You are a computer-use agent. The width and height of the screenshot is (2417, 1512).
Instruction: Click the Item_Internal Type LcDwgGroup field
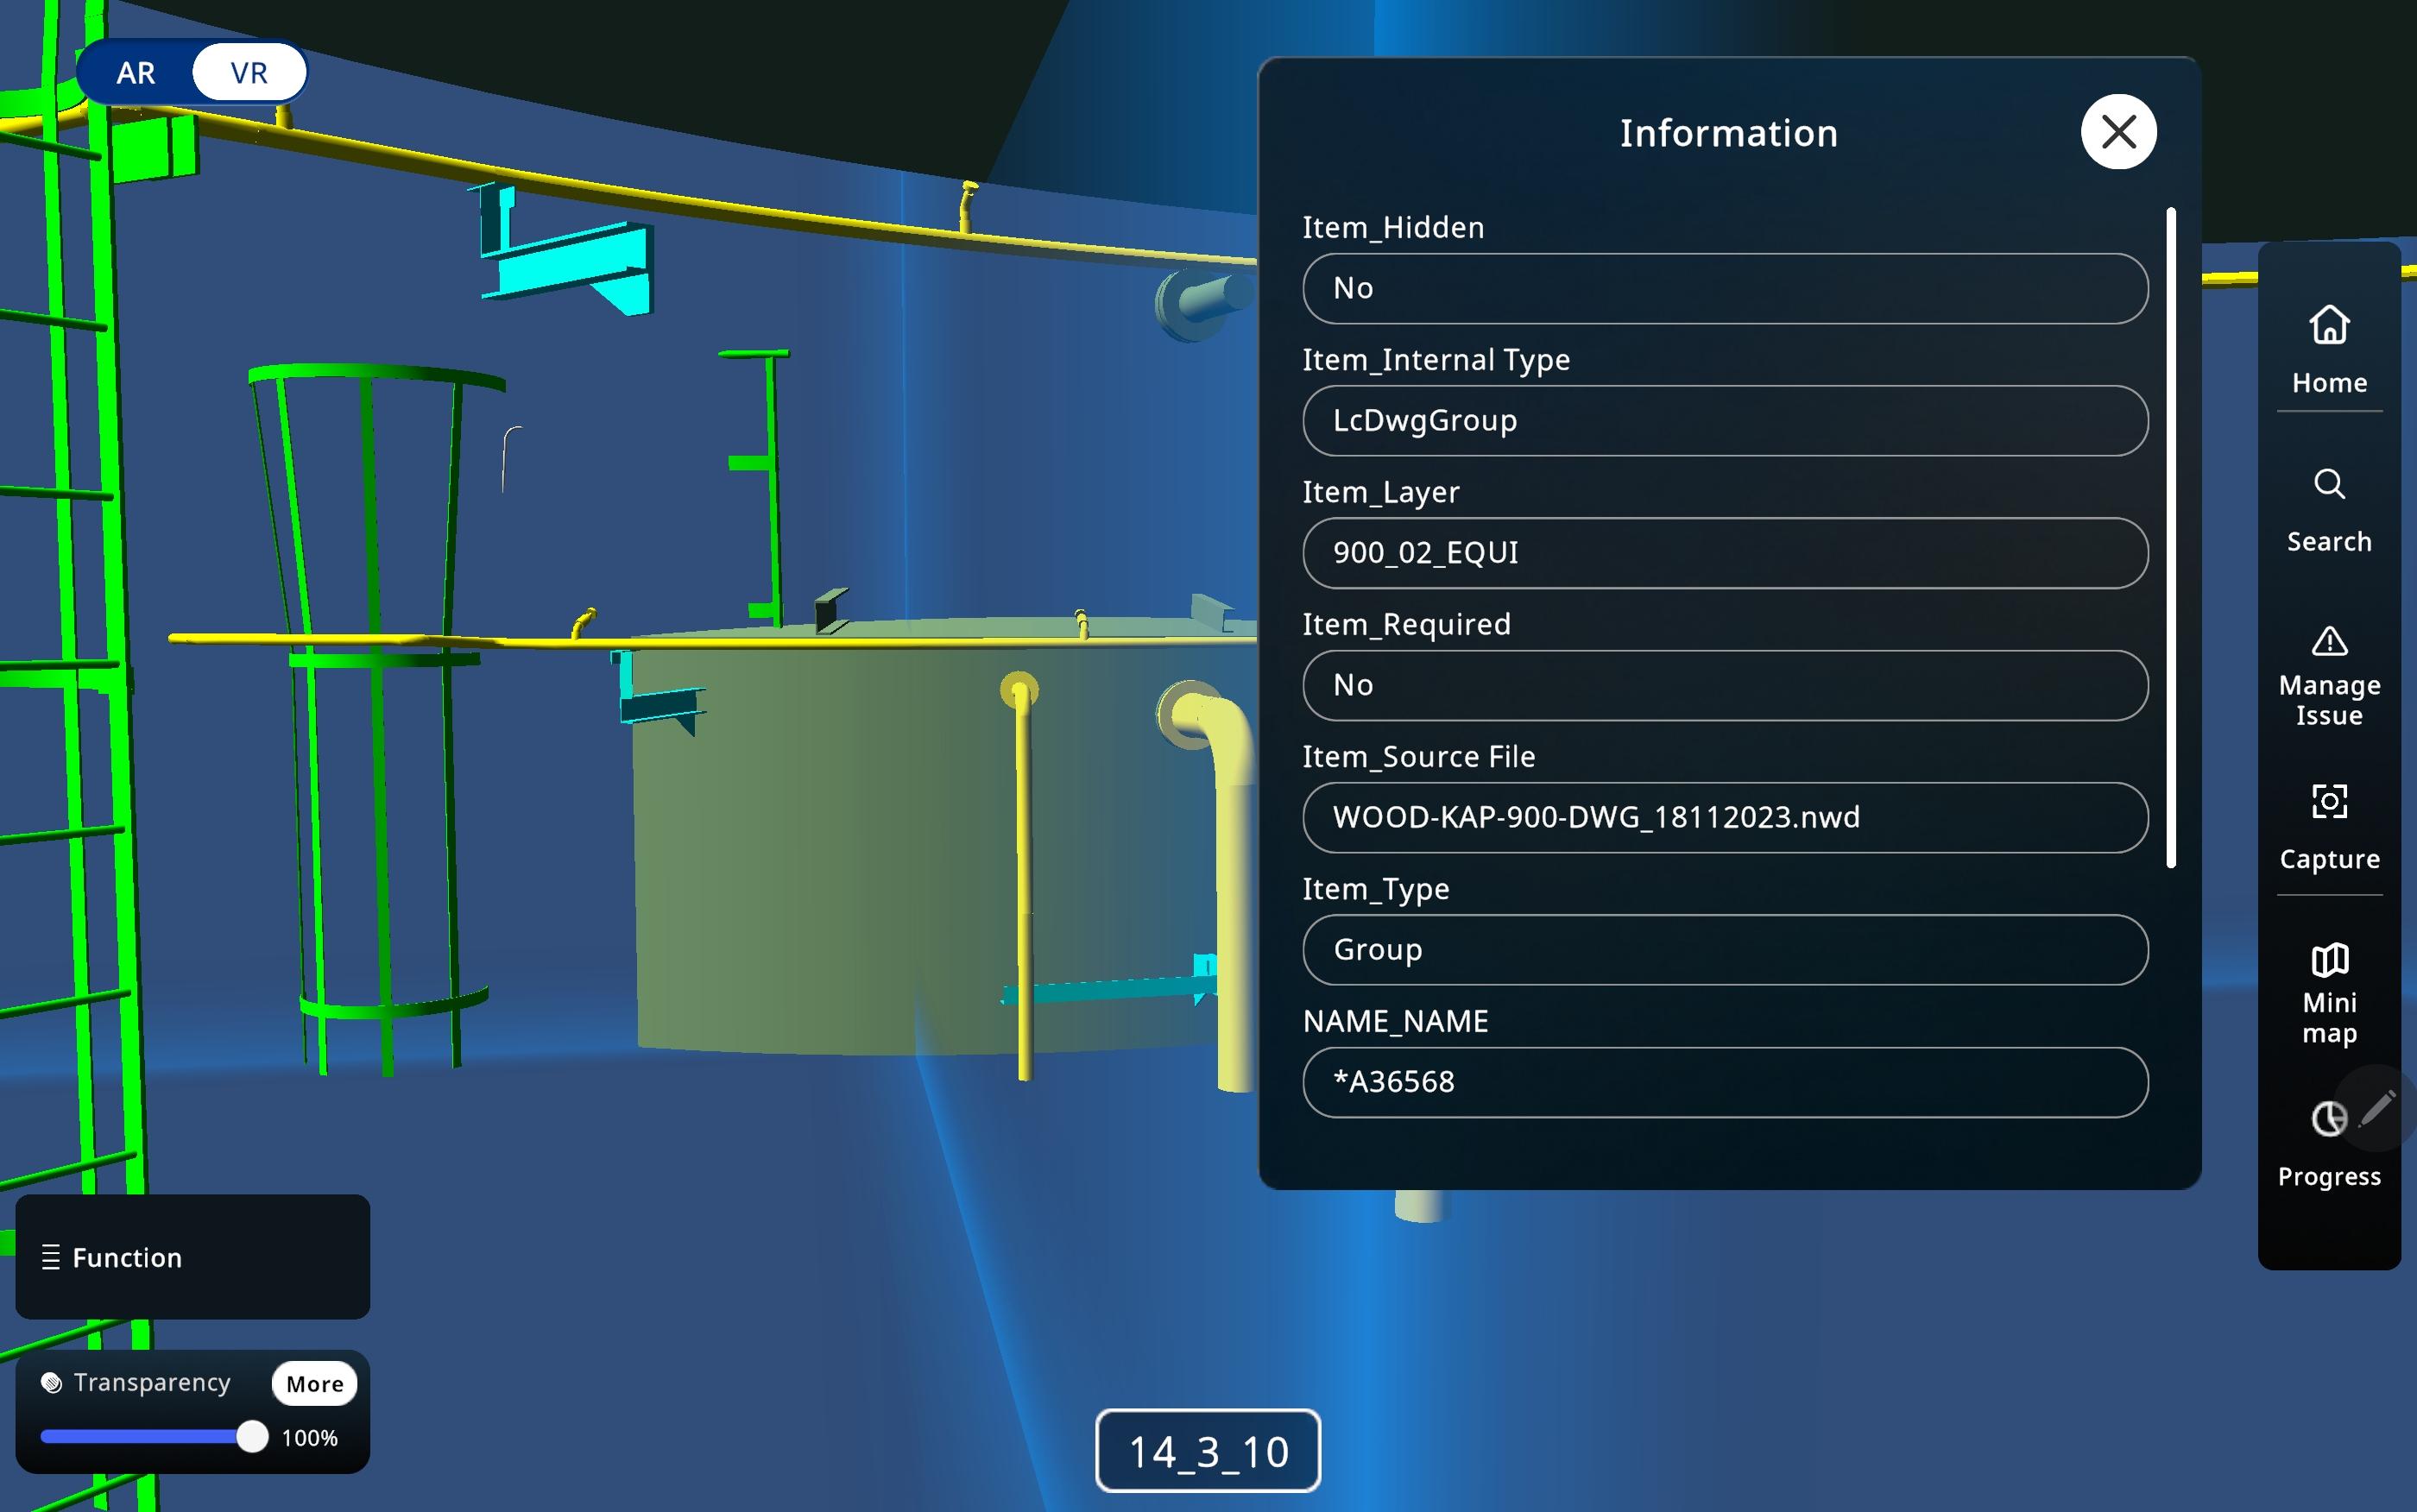pyautogui.click(x=1724, y=421)
